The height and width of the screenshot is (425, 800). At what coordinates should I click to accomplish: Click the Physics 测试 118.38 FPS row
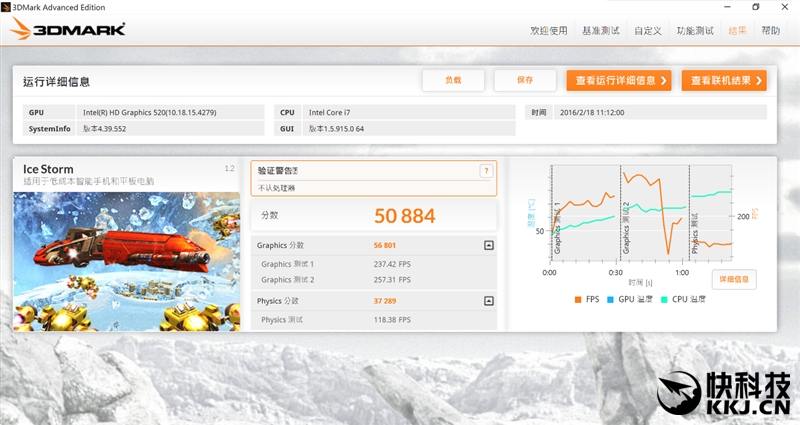click(x=374, y=320)
